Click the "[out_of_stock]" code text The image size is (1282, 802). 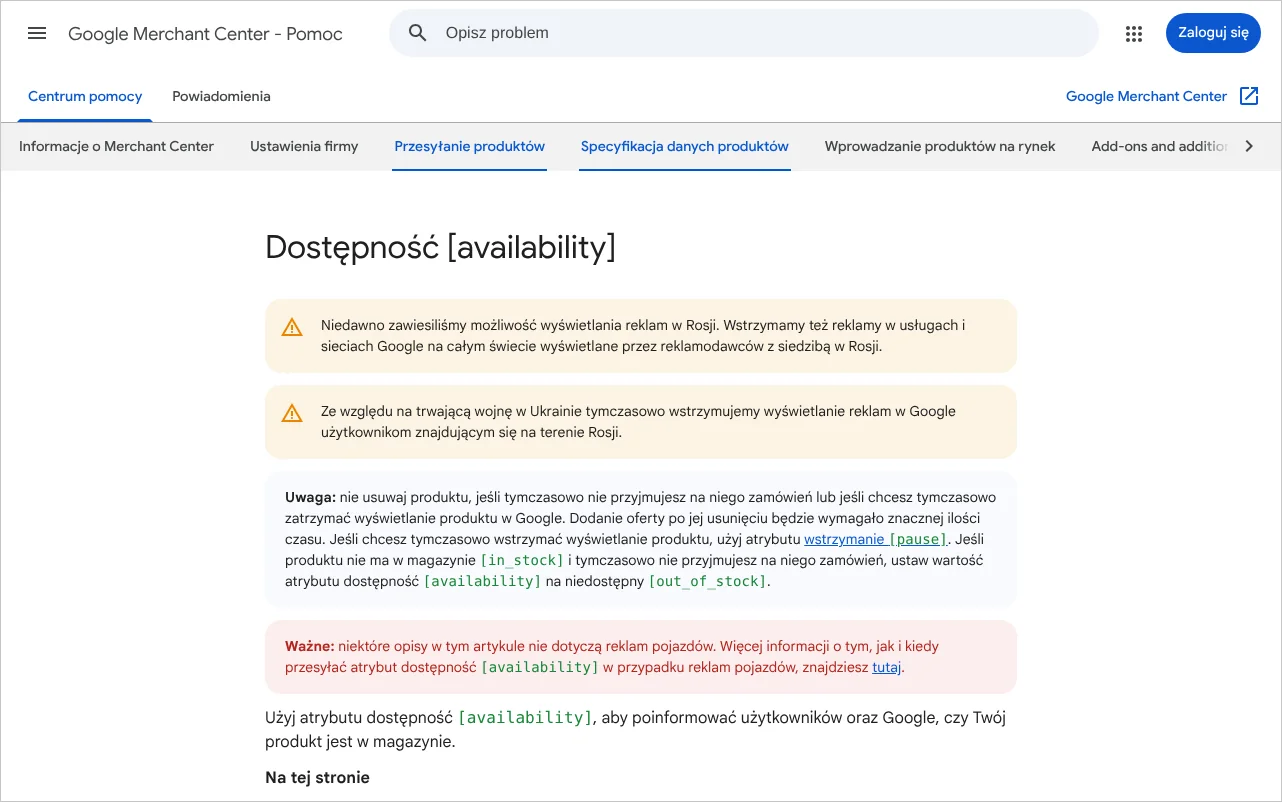tap(708, 581)
